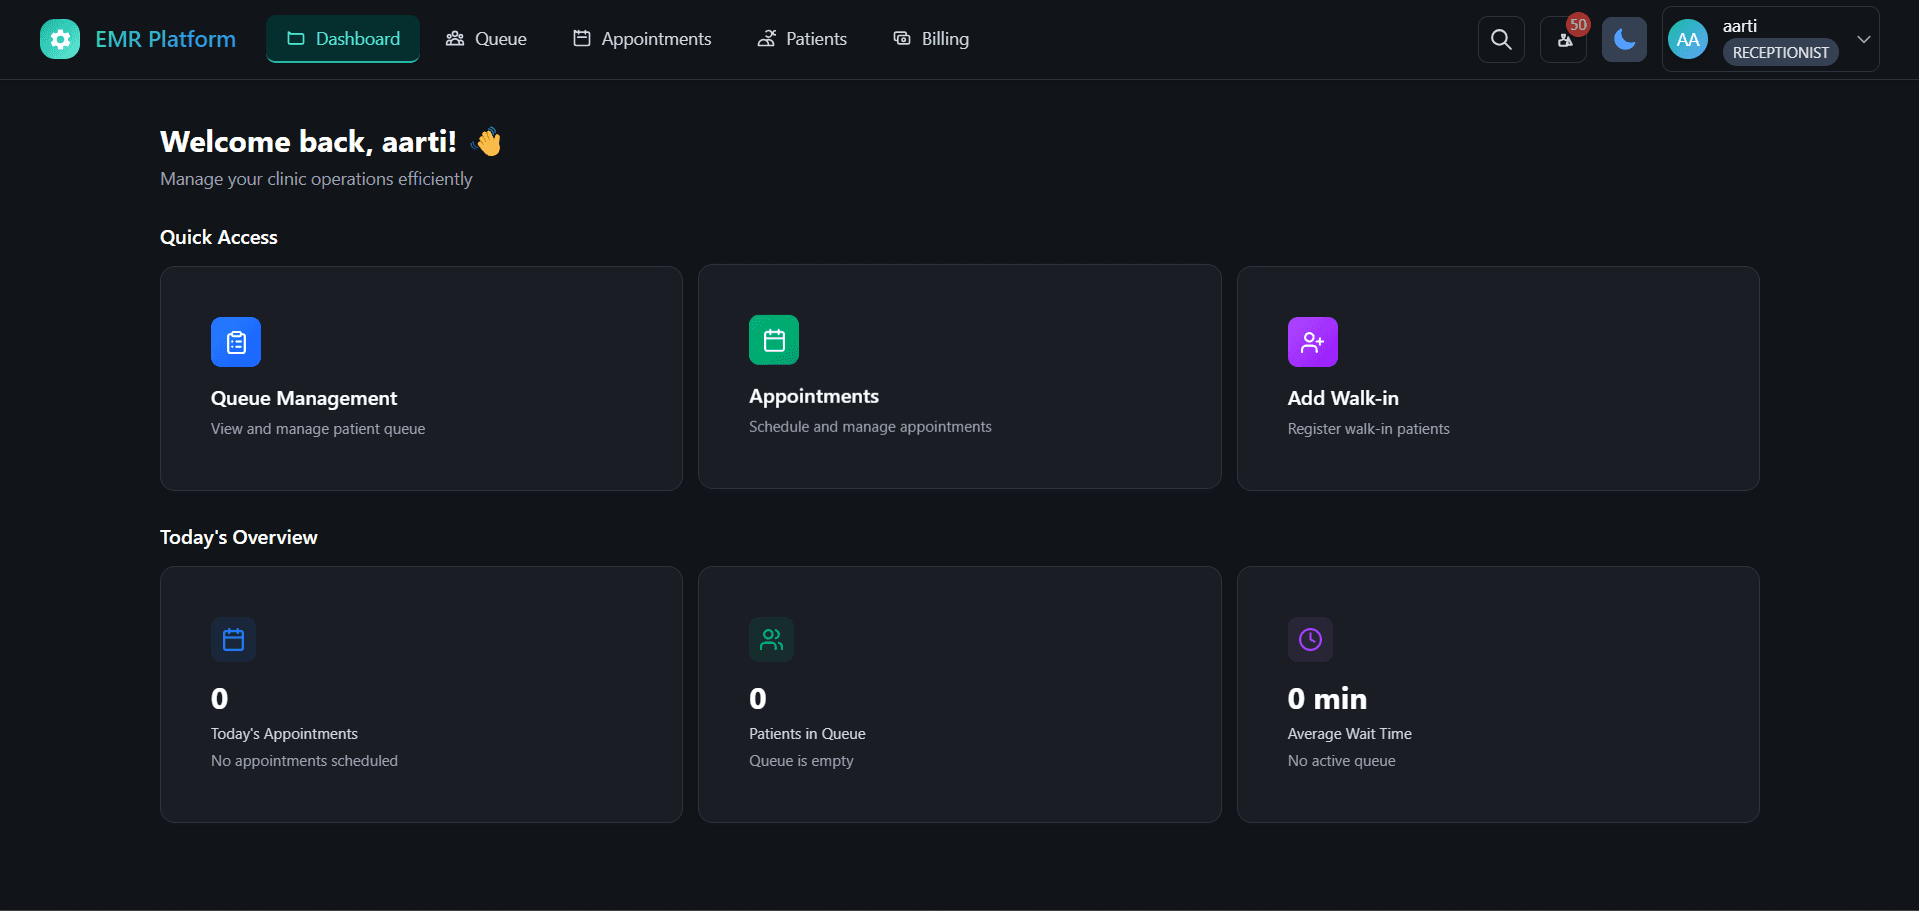Click the Average Wait Time clock icon
Viewport: 1919px width, 911px height.
(1310, 640)
